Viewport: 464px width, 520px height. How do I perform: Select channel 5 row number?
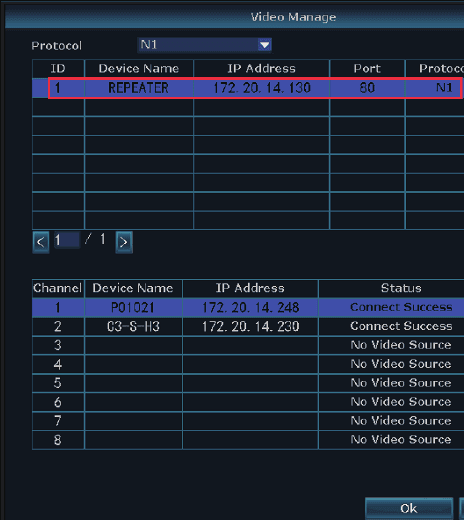click(58, 383)
